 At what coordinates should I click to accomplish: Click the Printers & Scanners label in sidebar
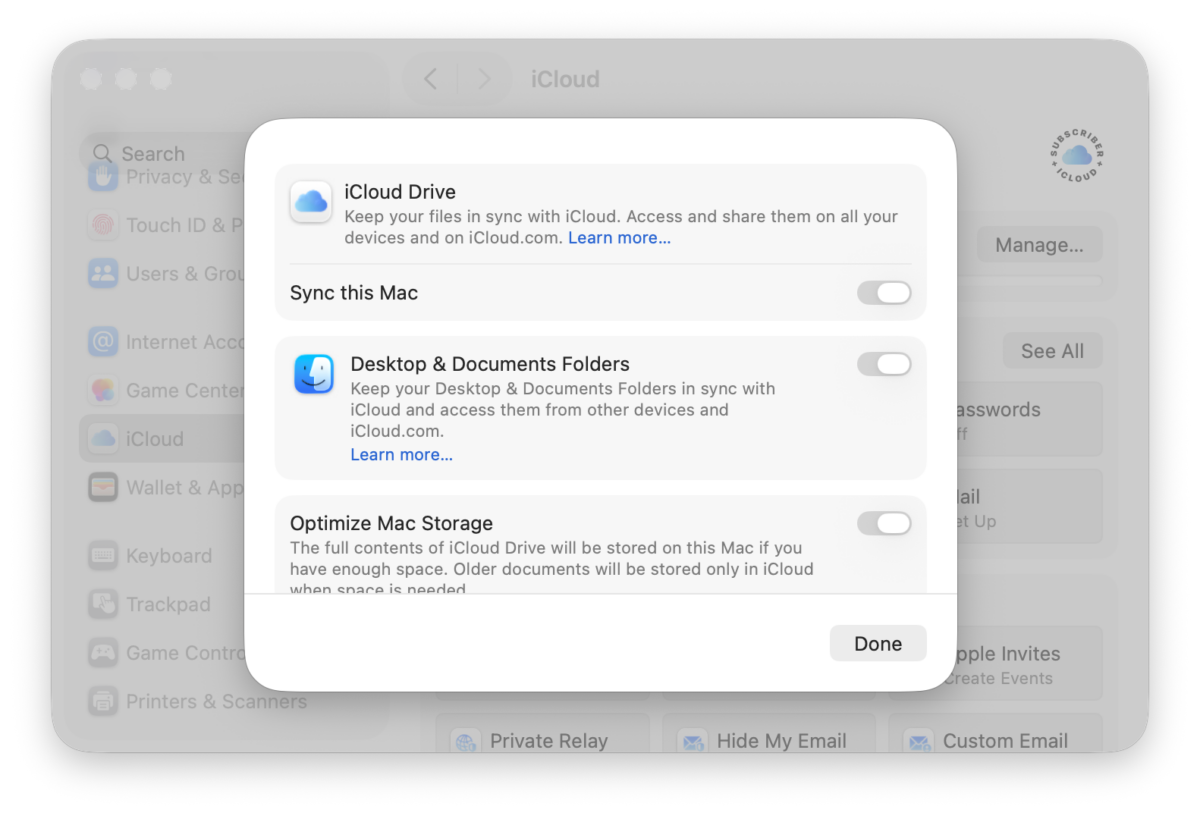coord(216,702)
